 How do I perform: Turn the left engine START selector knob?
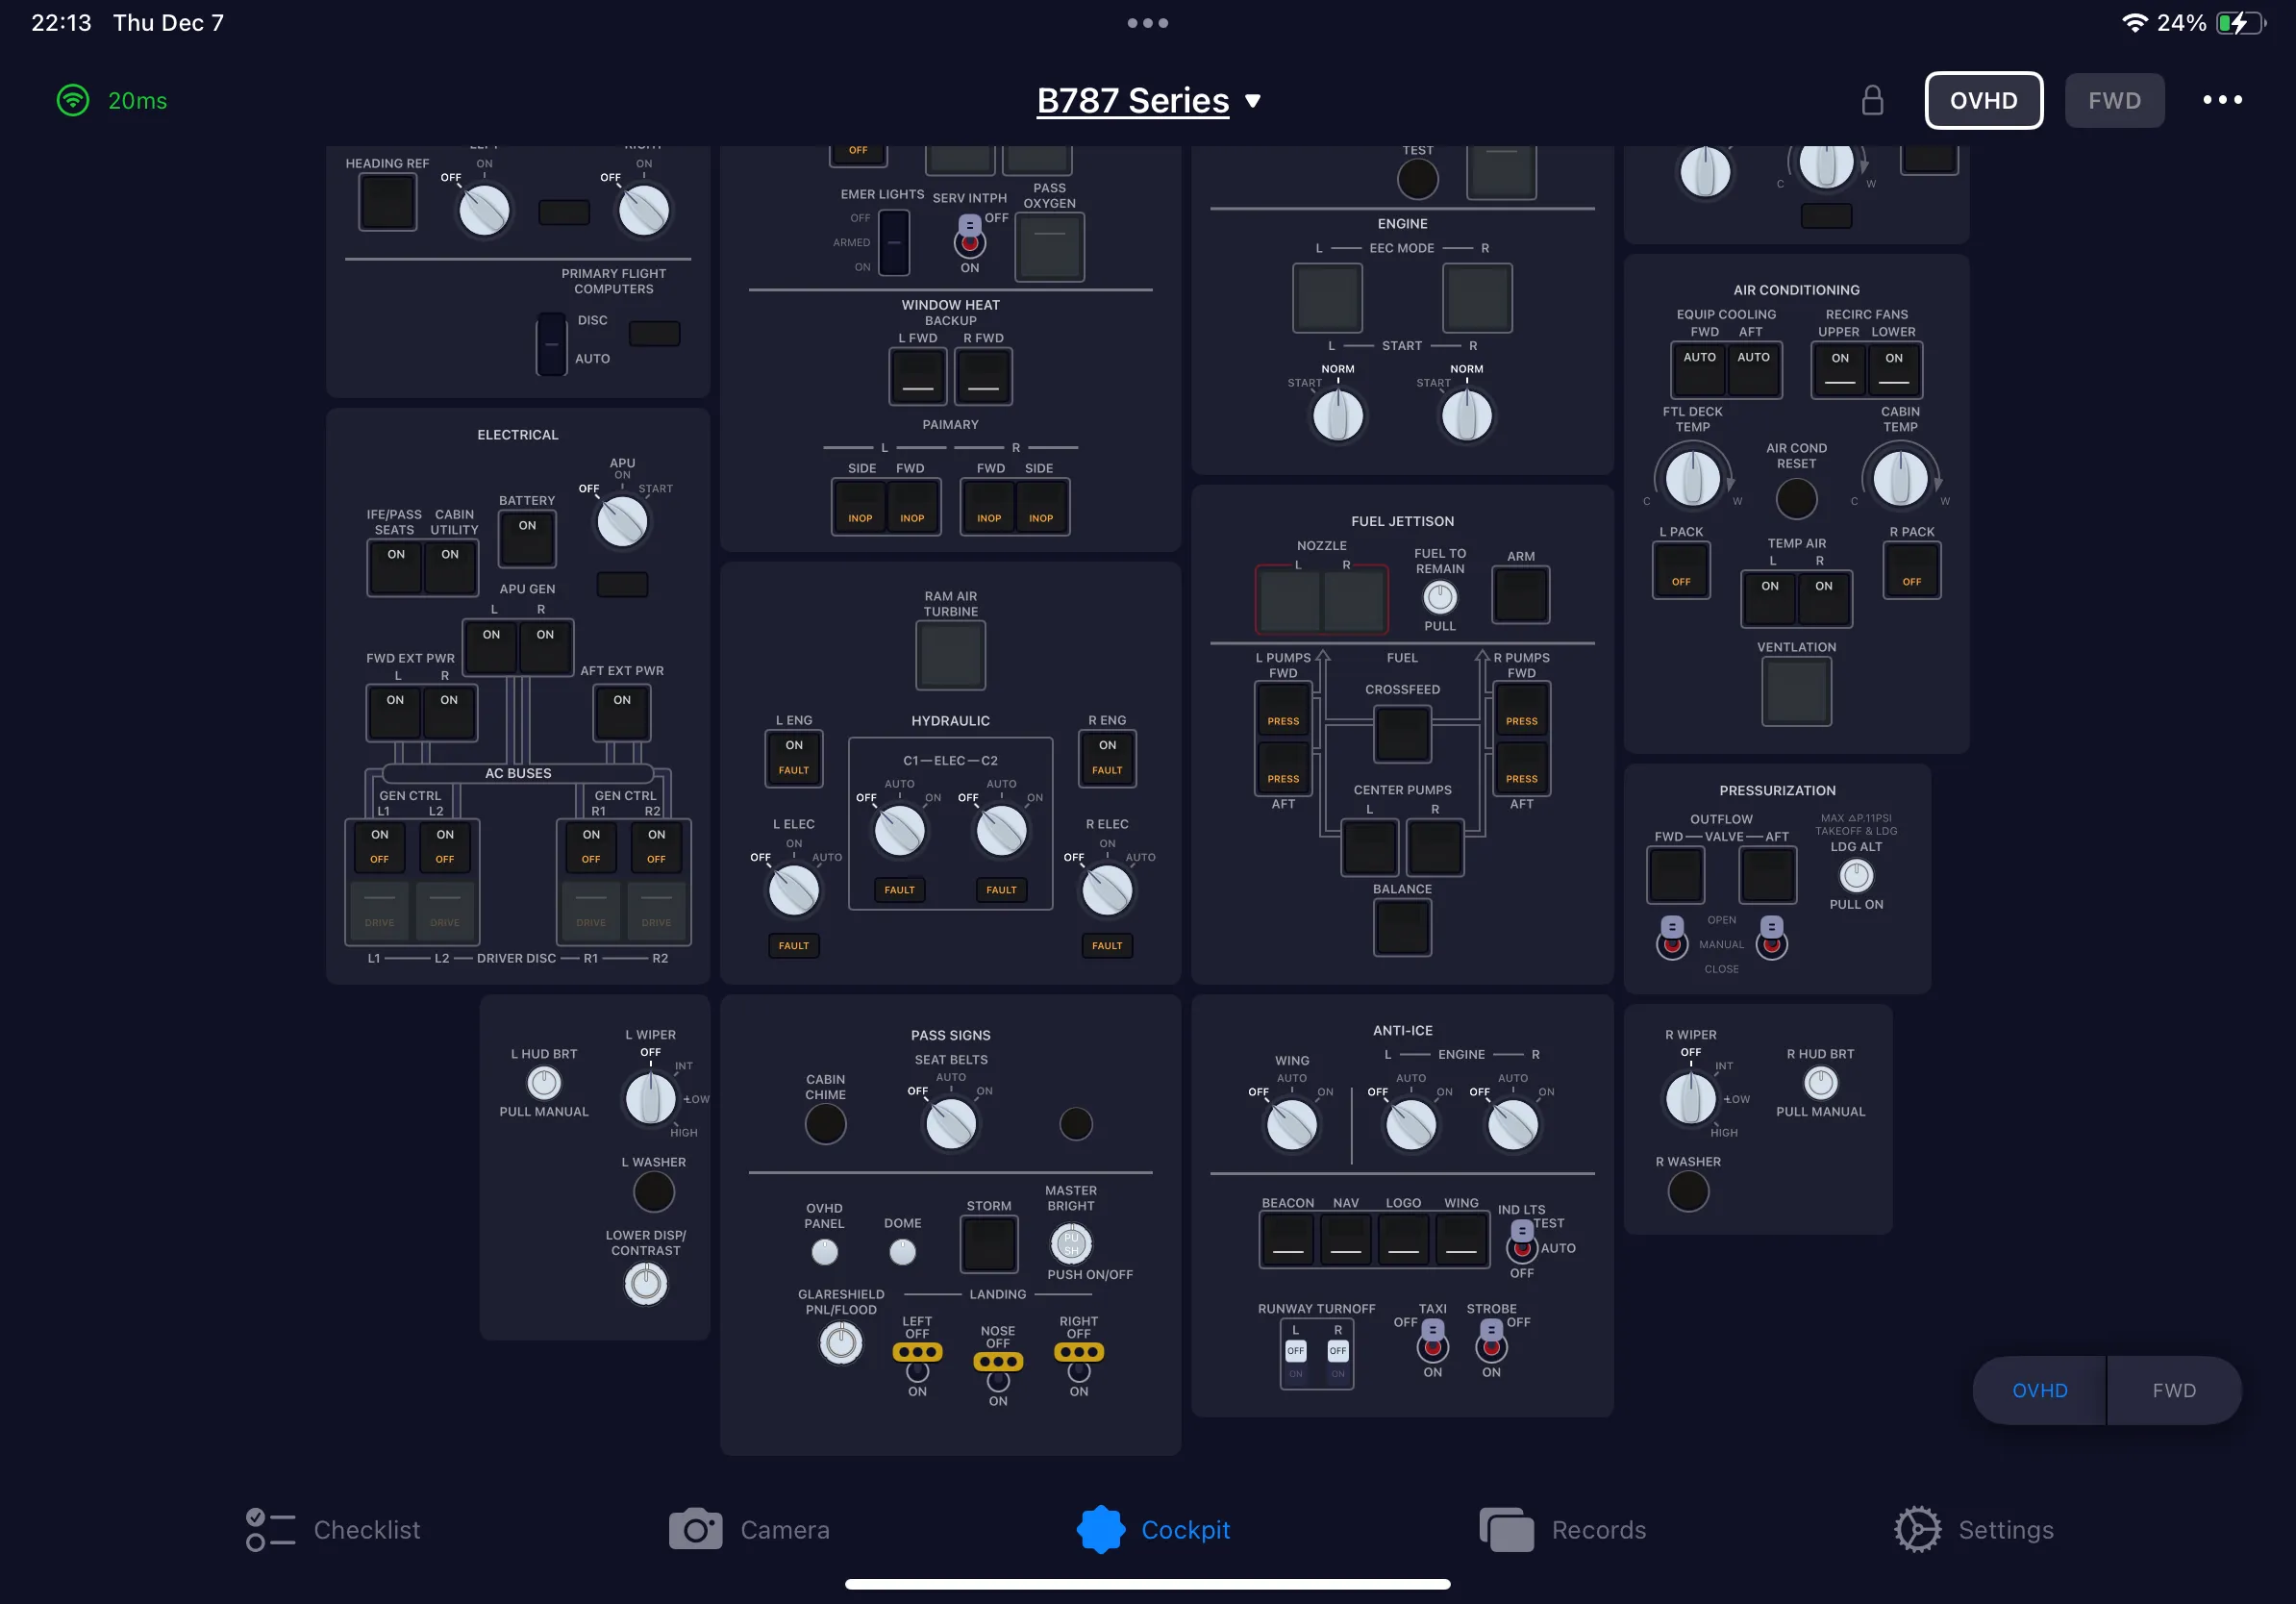point(1338,416)
